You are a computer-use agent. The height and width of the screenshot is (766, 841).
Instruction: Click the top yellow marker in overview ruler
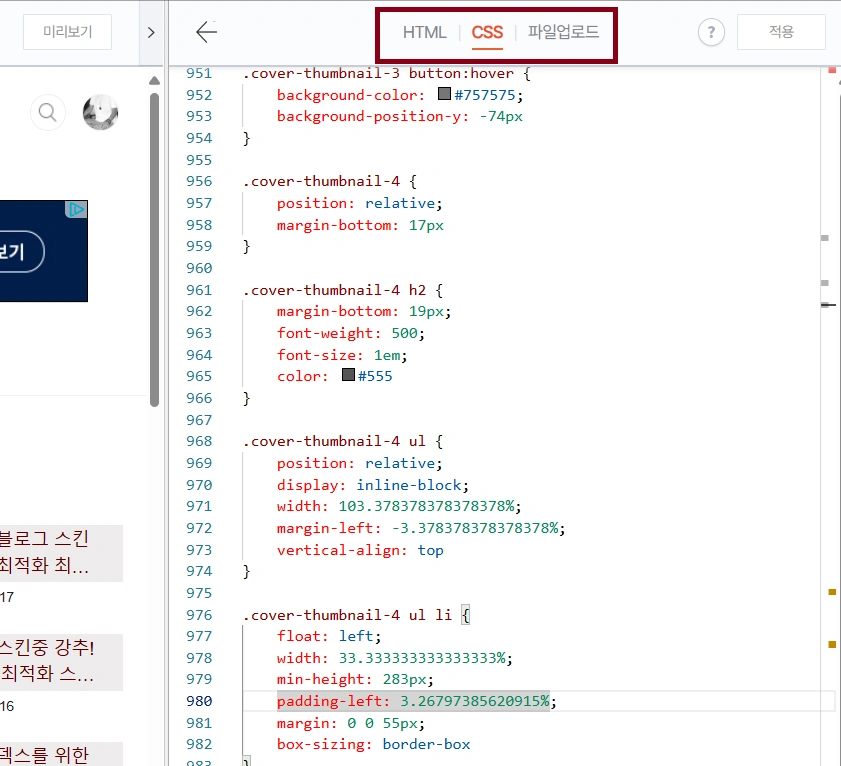[x=832, y=592]
